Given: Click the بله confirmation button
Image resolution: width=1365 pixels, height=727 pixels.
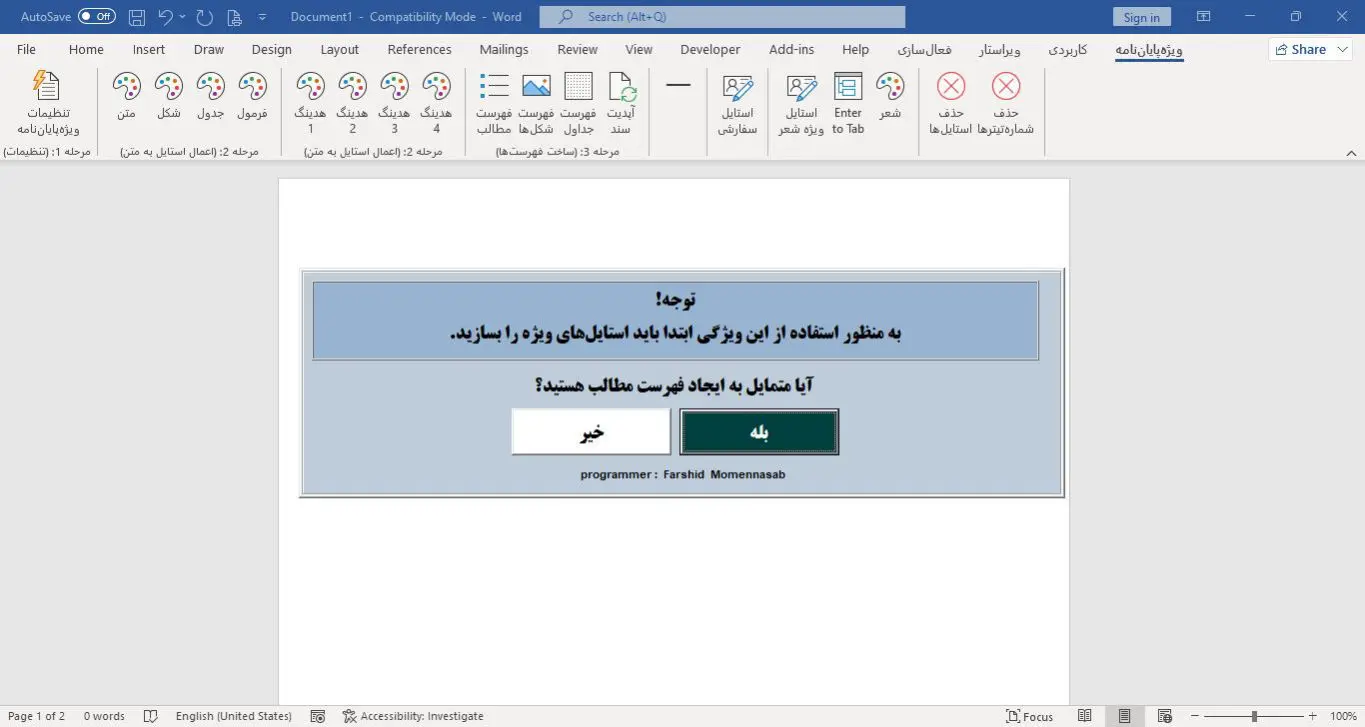Looking at the screenshot, I should (759, 431).
